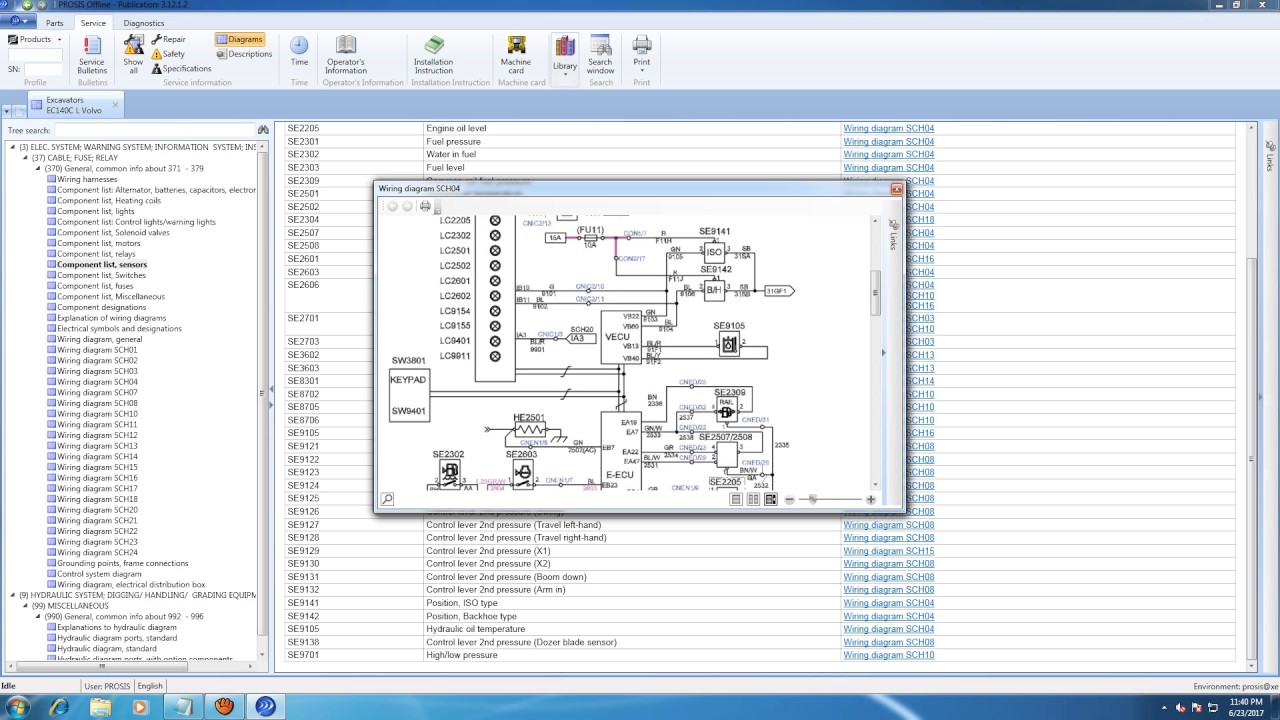Open the Machine card

[516, 55]
